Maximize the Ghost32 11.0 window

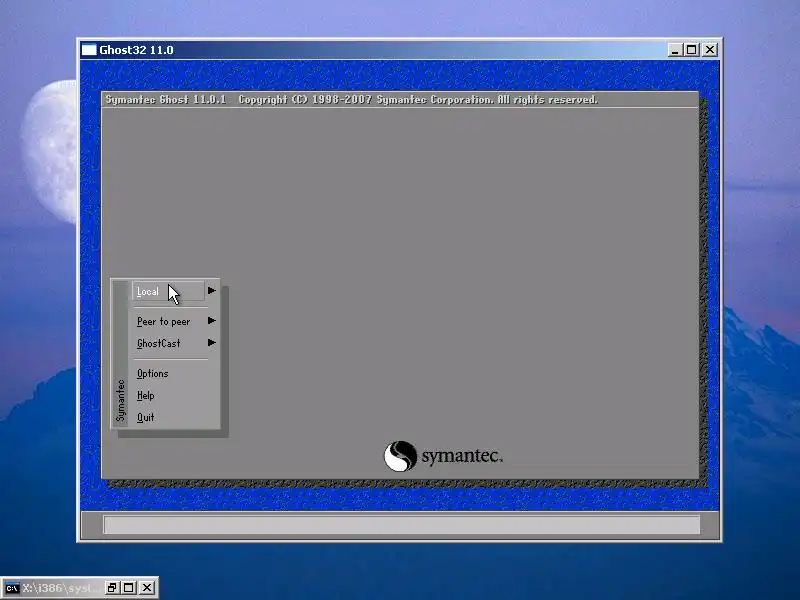pyautogui.click(x=691, y=49)
